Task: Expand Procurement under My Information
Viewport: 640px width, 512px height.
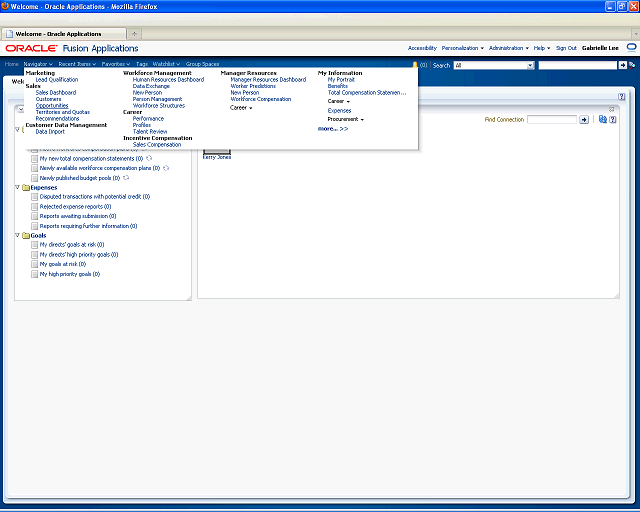Action: coord(346,119)
